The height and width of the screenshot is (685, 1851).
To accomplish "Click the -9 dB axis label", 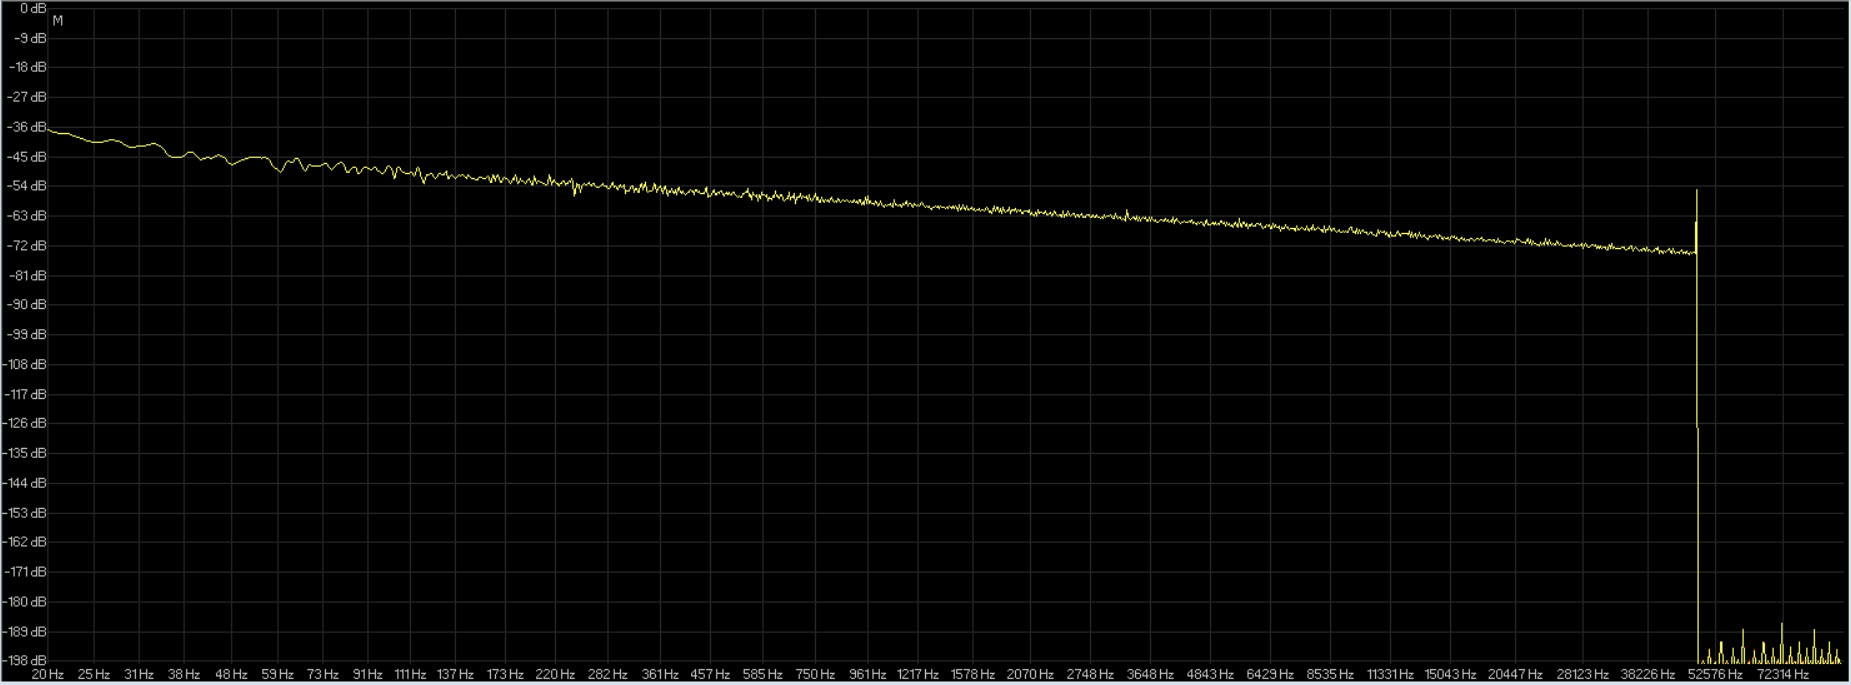I will [x=30, y=38].
